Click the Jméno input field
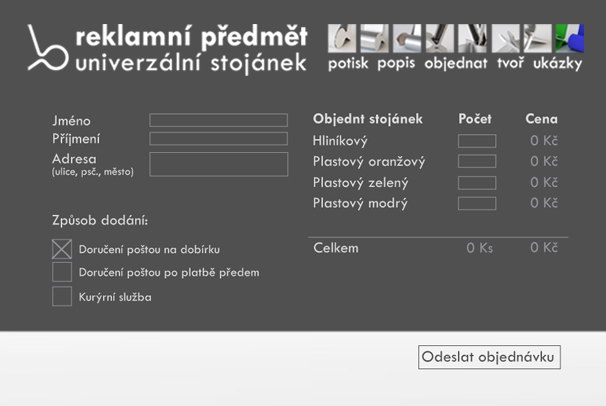This screenshot has width=606, height=406. [x=218, y=120]
